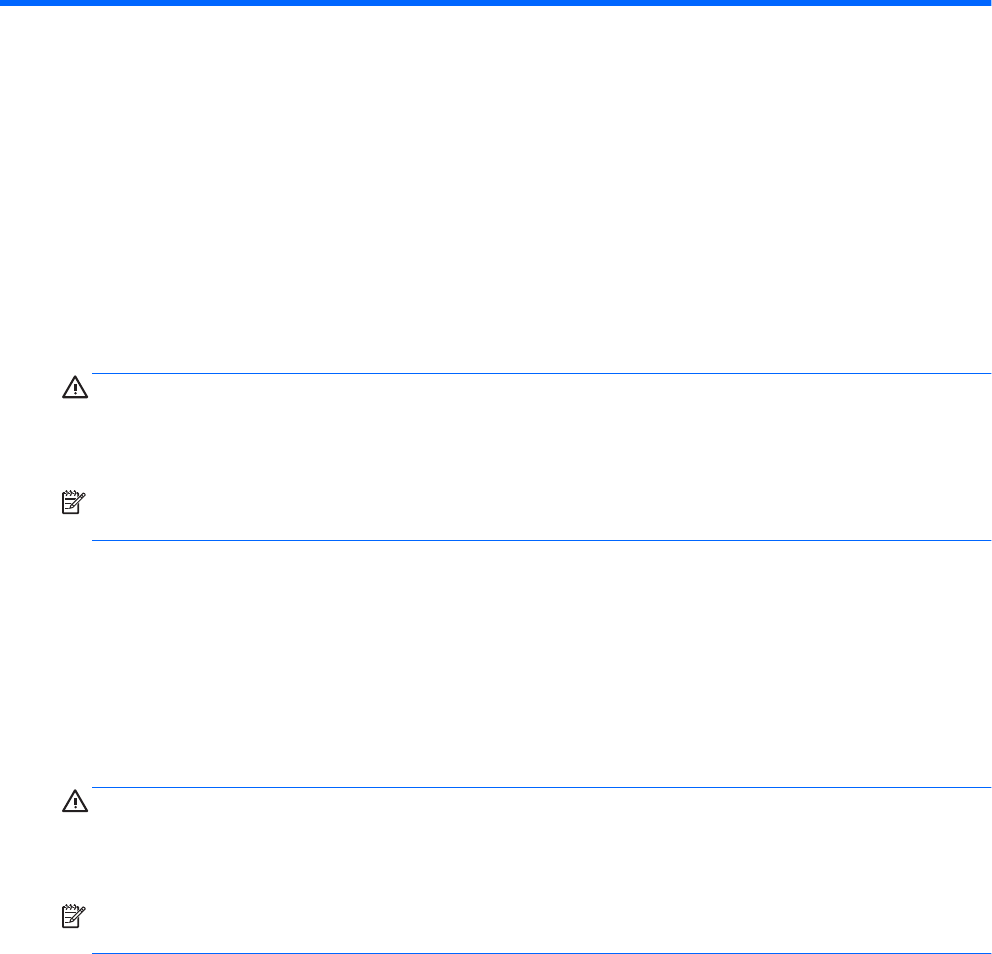This screenshot has height=954, width=992.
Task: Click the blue rule beside lower caution icon
Action: (x=540, y=787)
